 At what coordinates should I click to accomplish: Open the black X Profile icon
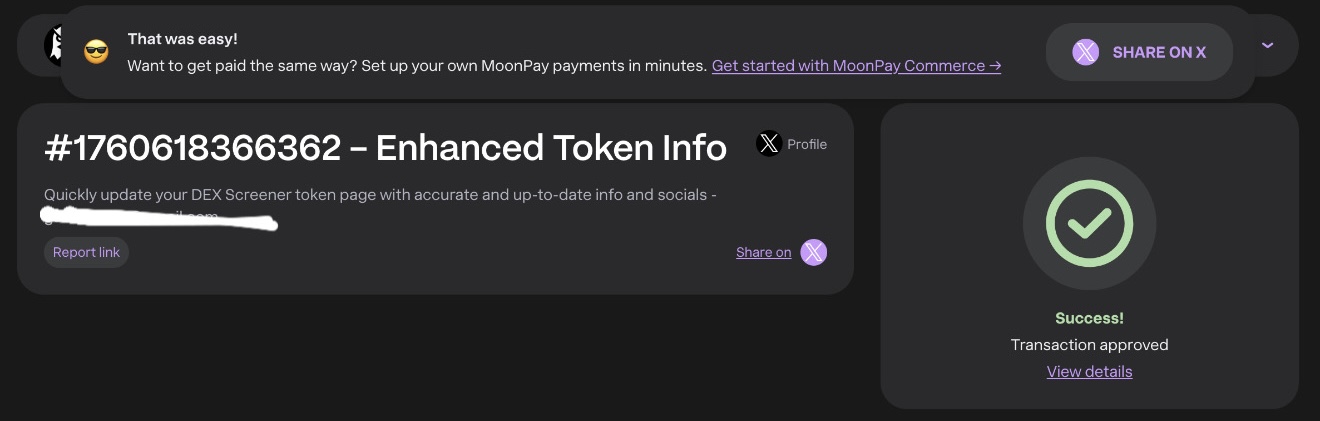[768, 144]
